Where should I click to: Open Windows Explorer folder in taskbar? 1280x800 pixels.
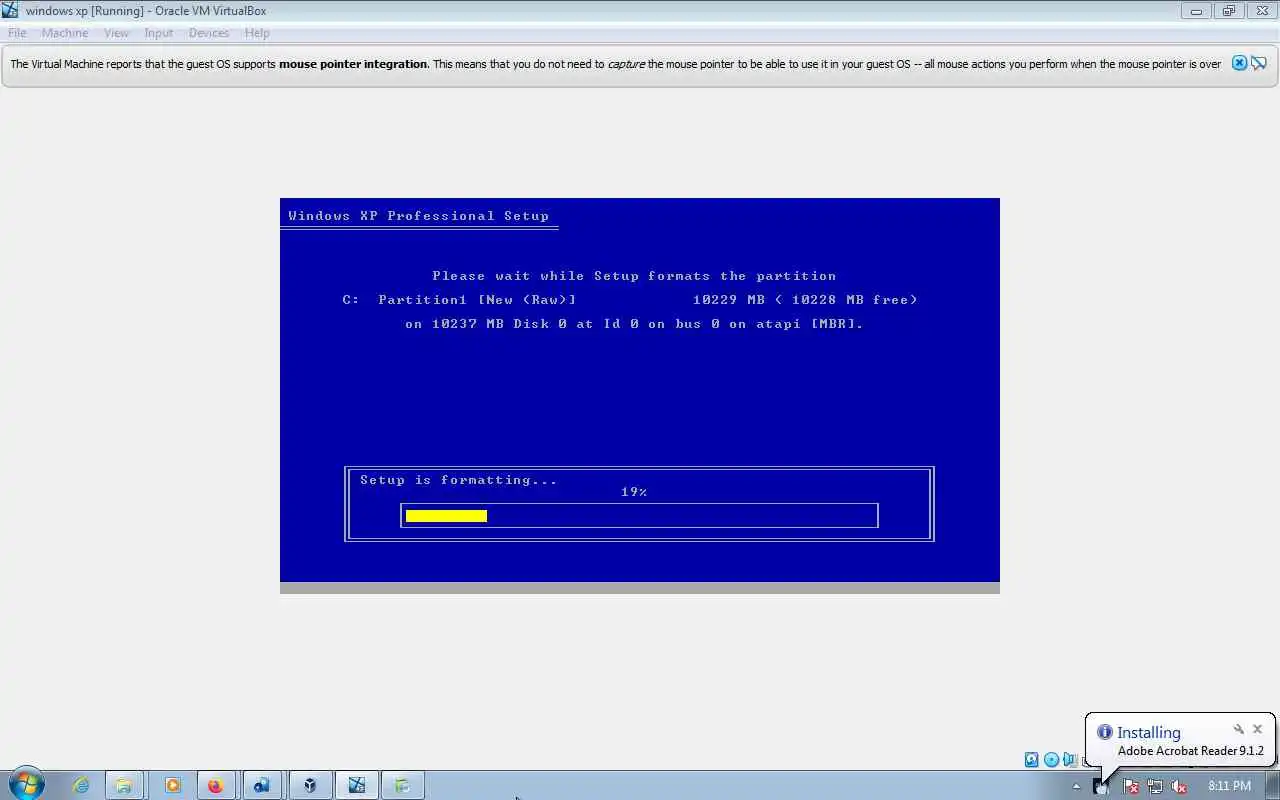(124, 785)
